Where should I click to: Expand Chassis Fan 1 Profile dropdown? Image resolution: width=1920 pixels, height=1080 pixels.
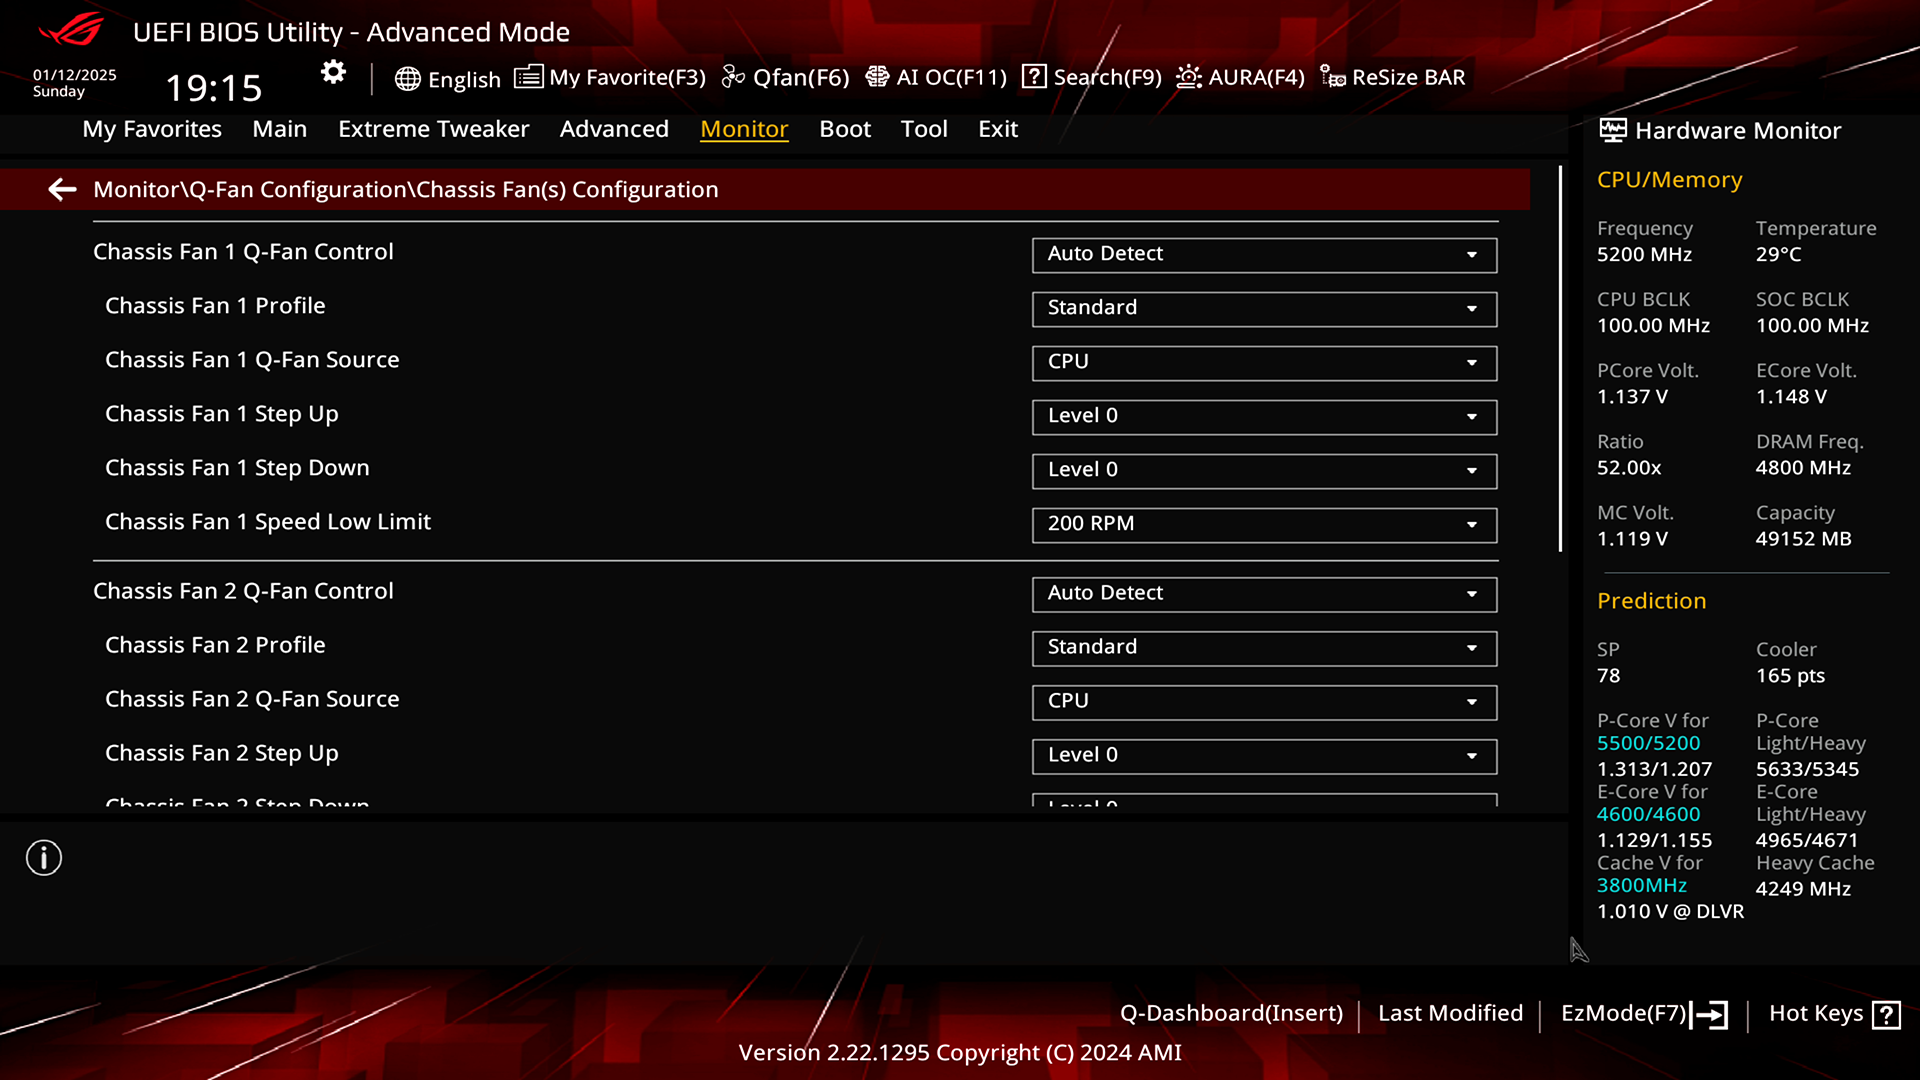click(1472, 307)
